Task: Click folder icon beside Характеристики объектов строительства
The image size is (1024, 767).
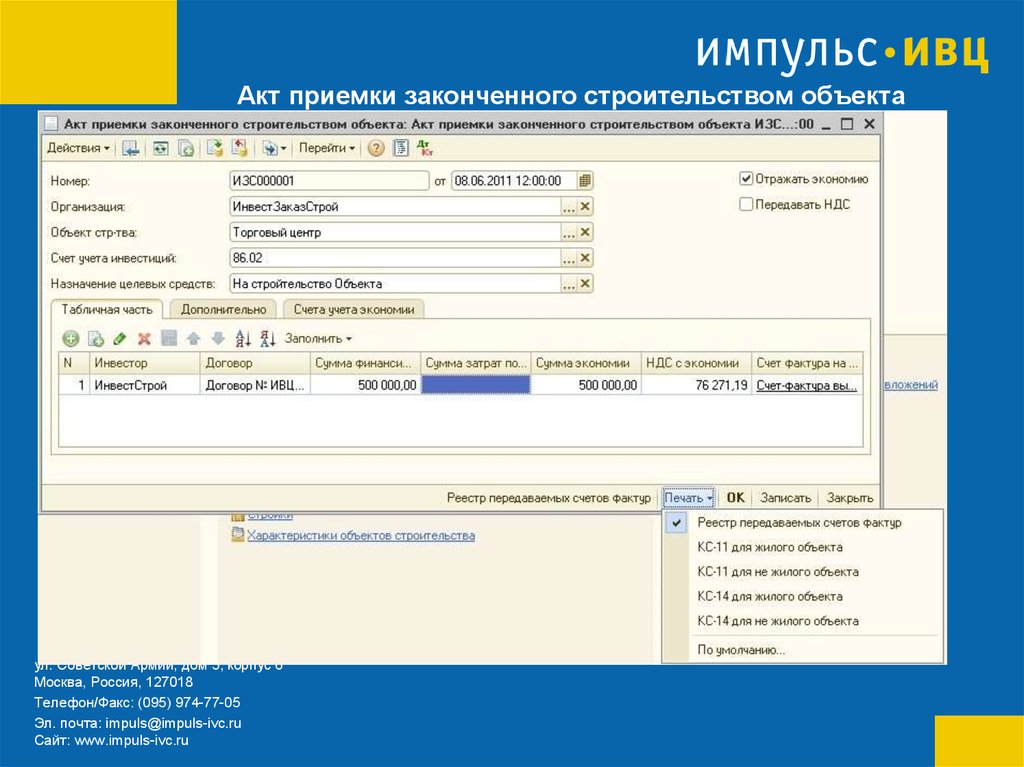Action: (x=238, y=536)
